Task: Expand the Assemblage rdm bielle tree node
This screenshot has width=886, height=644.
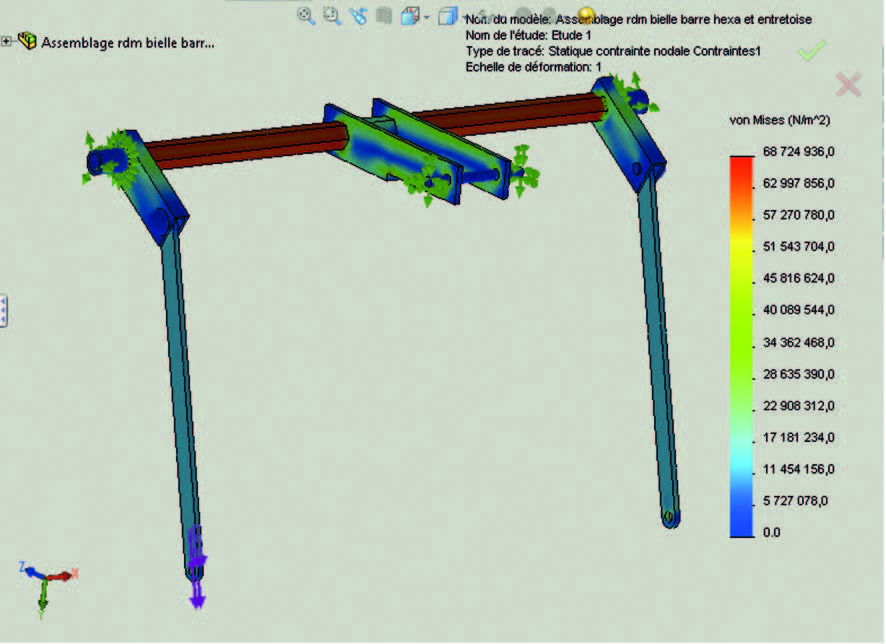Action: (7, 42)
